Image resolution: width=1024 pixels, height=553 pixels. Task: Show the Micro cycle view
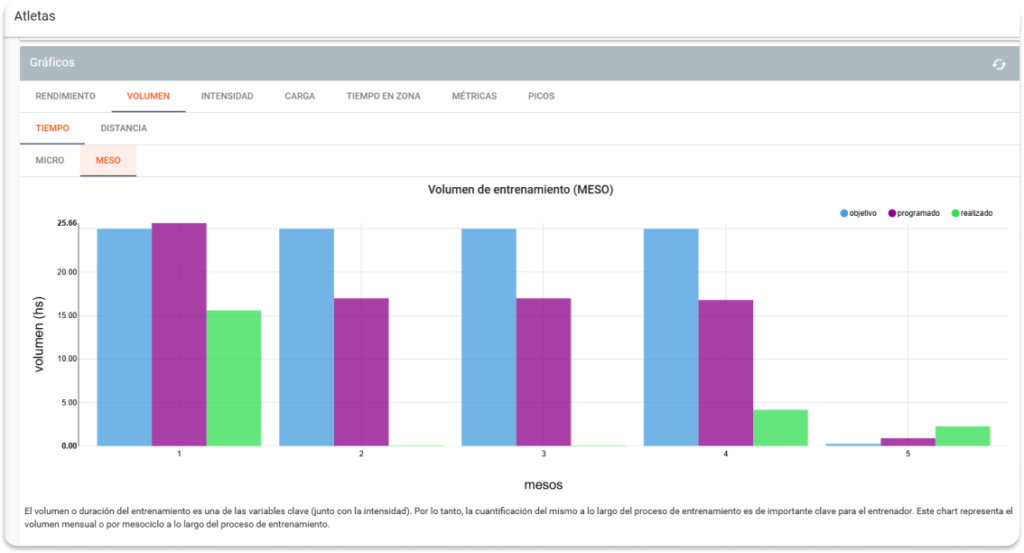50,161
